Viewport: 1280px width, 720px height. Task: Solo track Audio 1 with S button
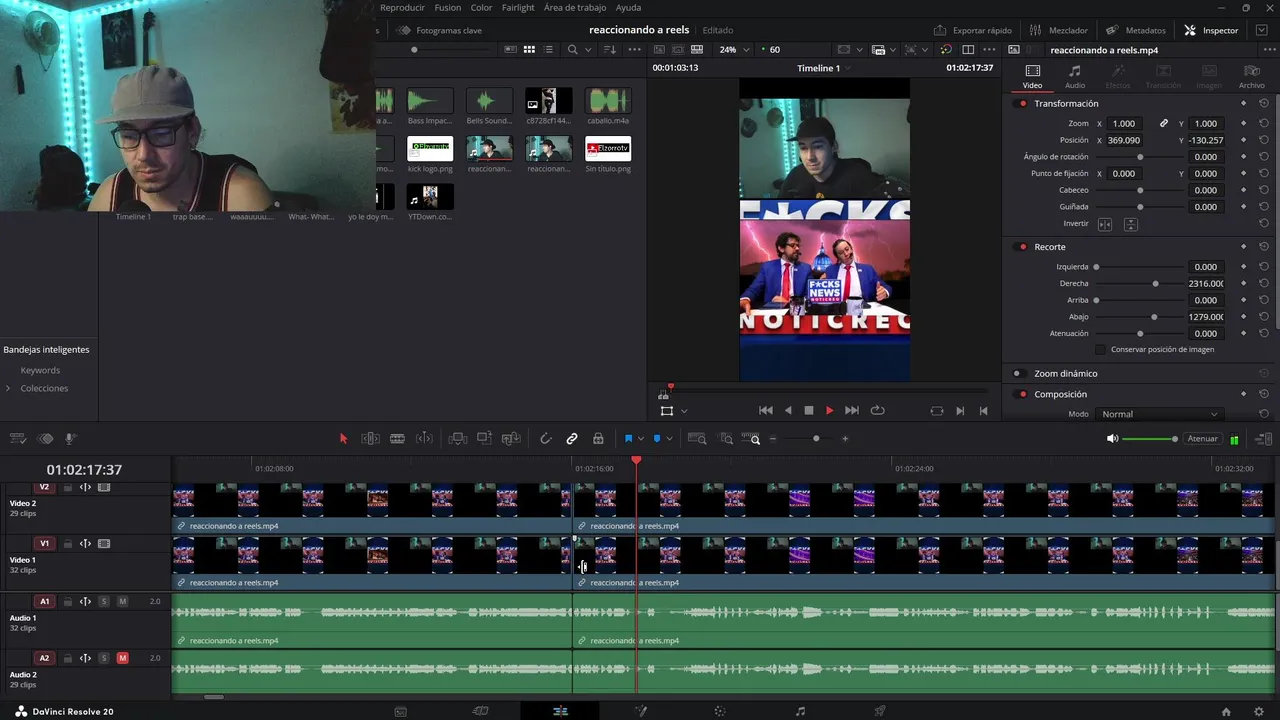coord(103,601)
